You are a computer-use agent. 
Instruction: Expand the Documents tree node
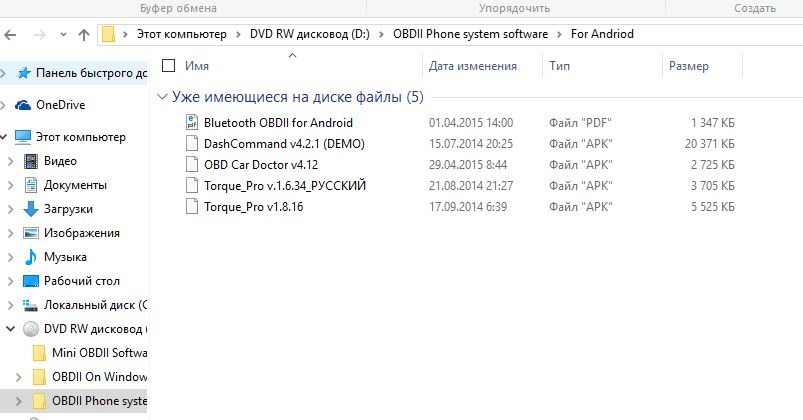click(x=11, y=185)
